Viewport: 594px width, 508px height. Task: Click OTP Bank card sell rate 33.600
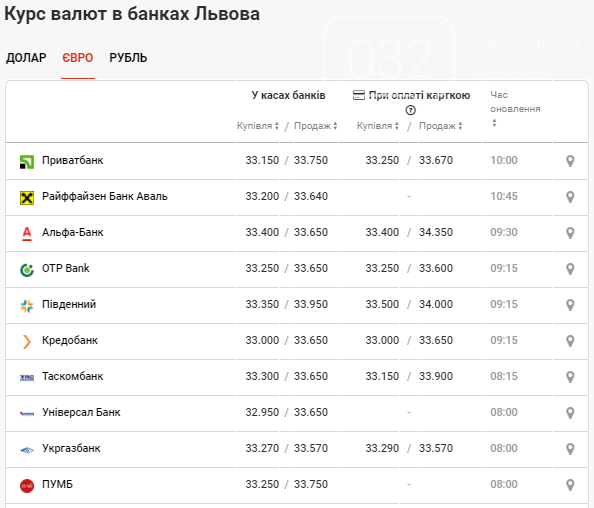[x=436, y=269]
